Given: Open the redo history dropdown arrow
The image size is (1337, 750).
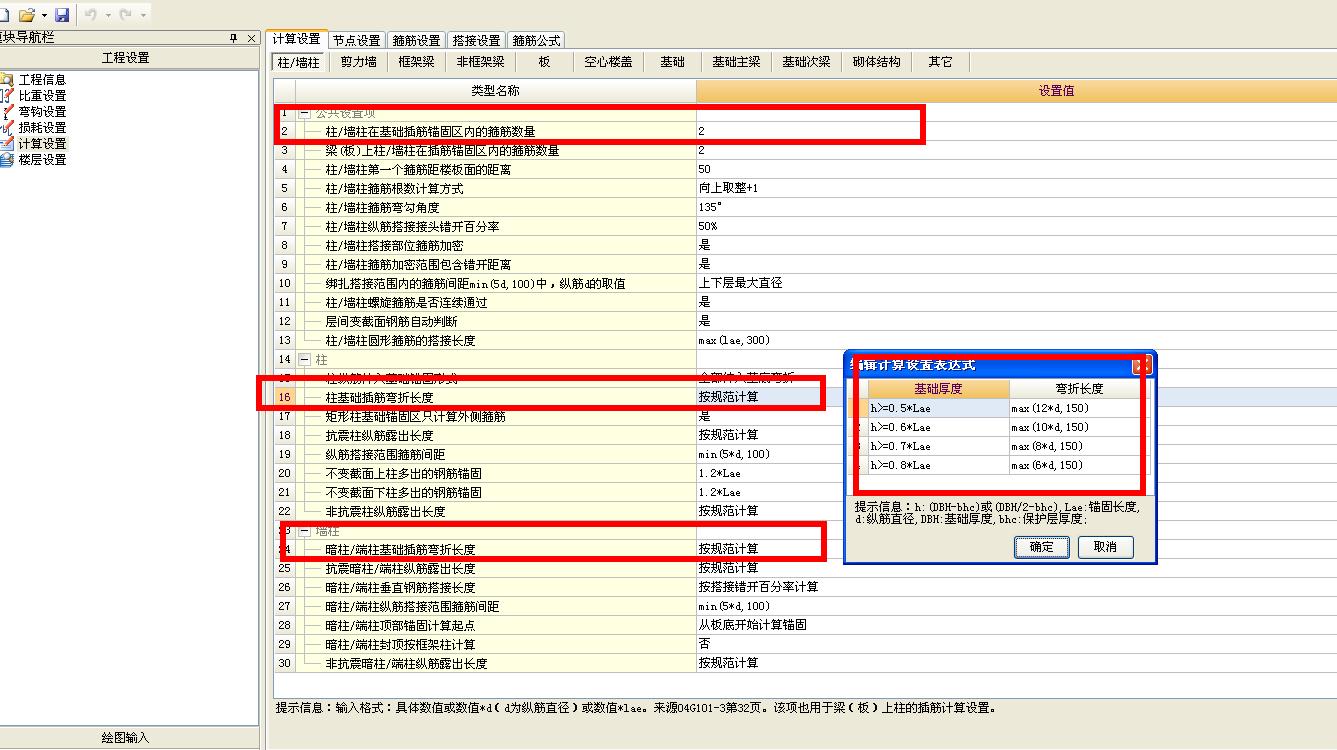Looking at the screenshot, I should pyautogui.click(x=143, y=16).
